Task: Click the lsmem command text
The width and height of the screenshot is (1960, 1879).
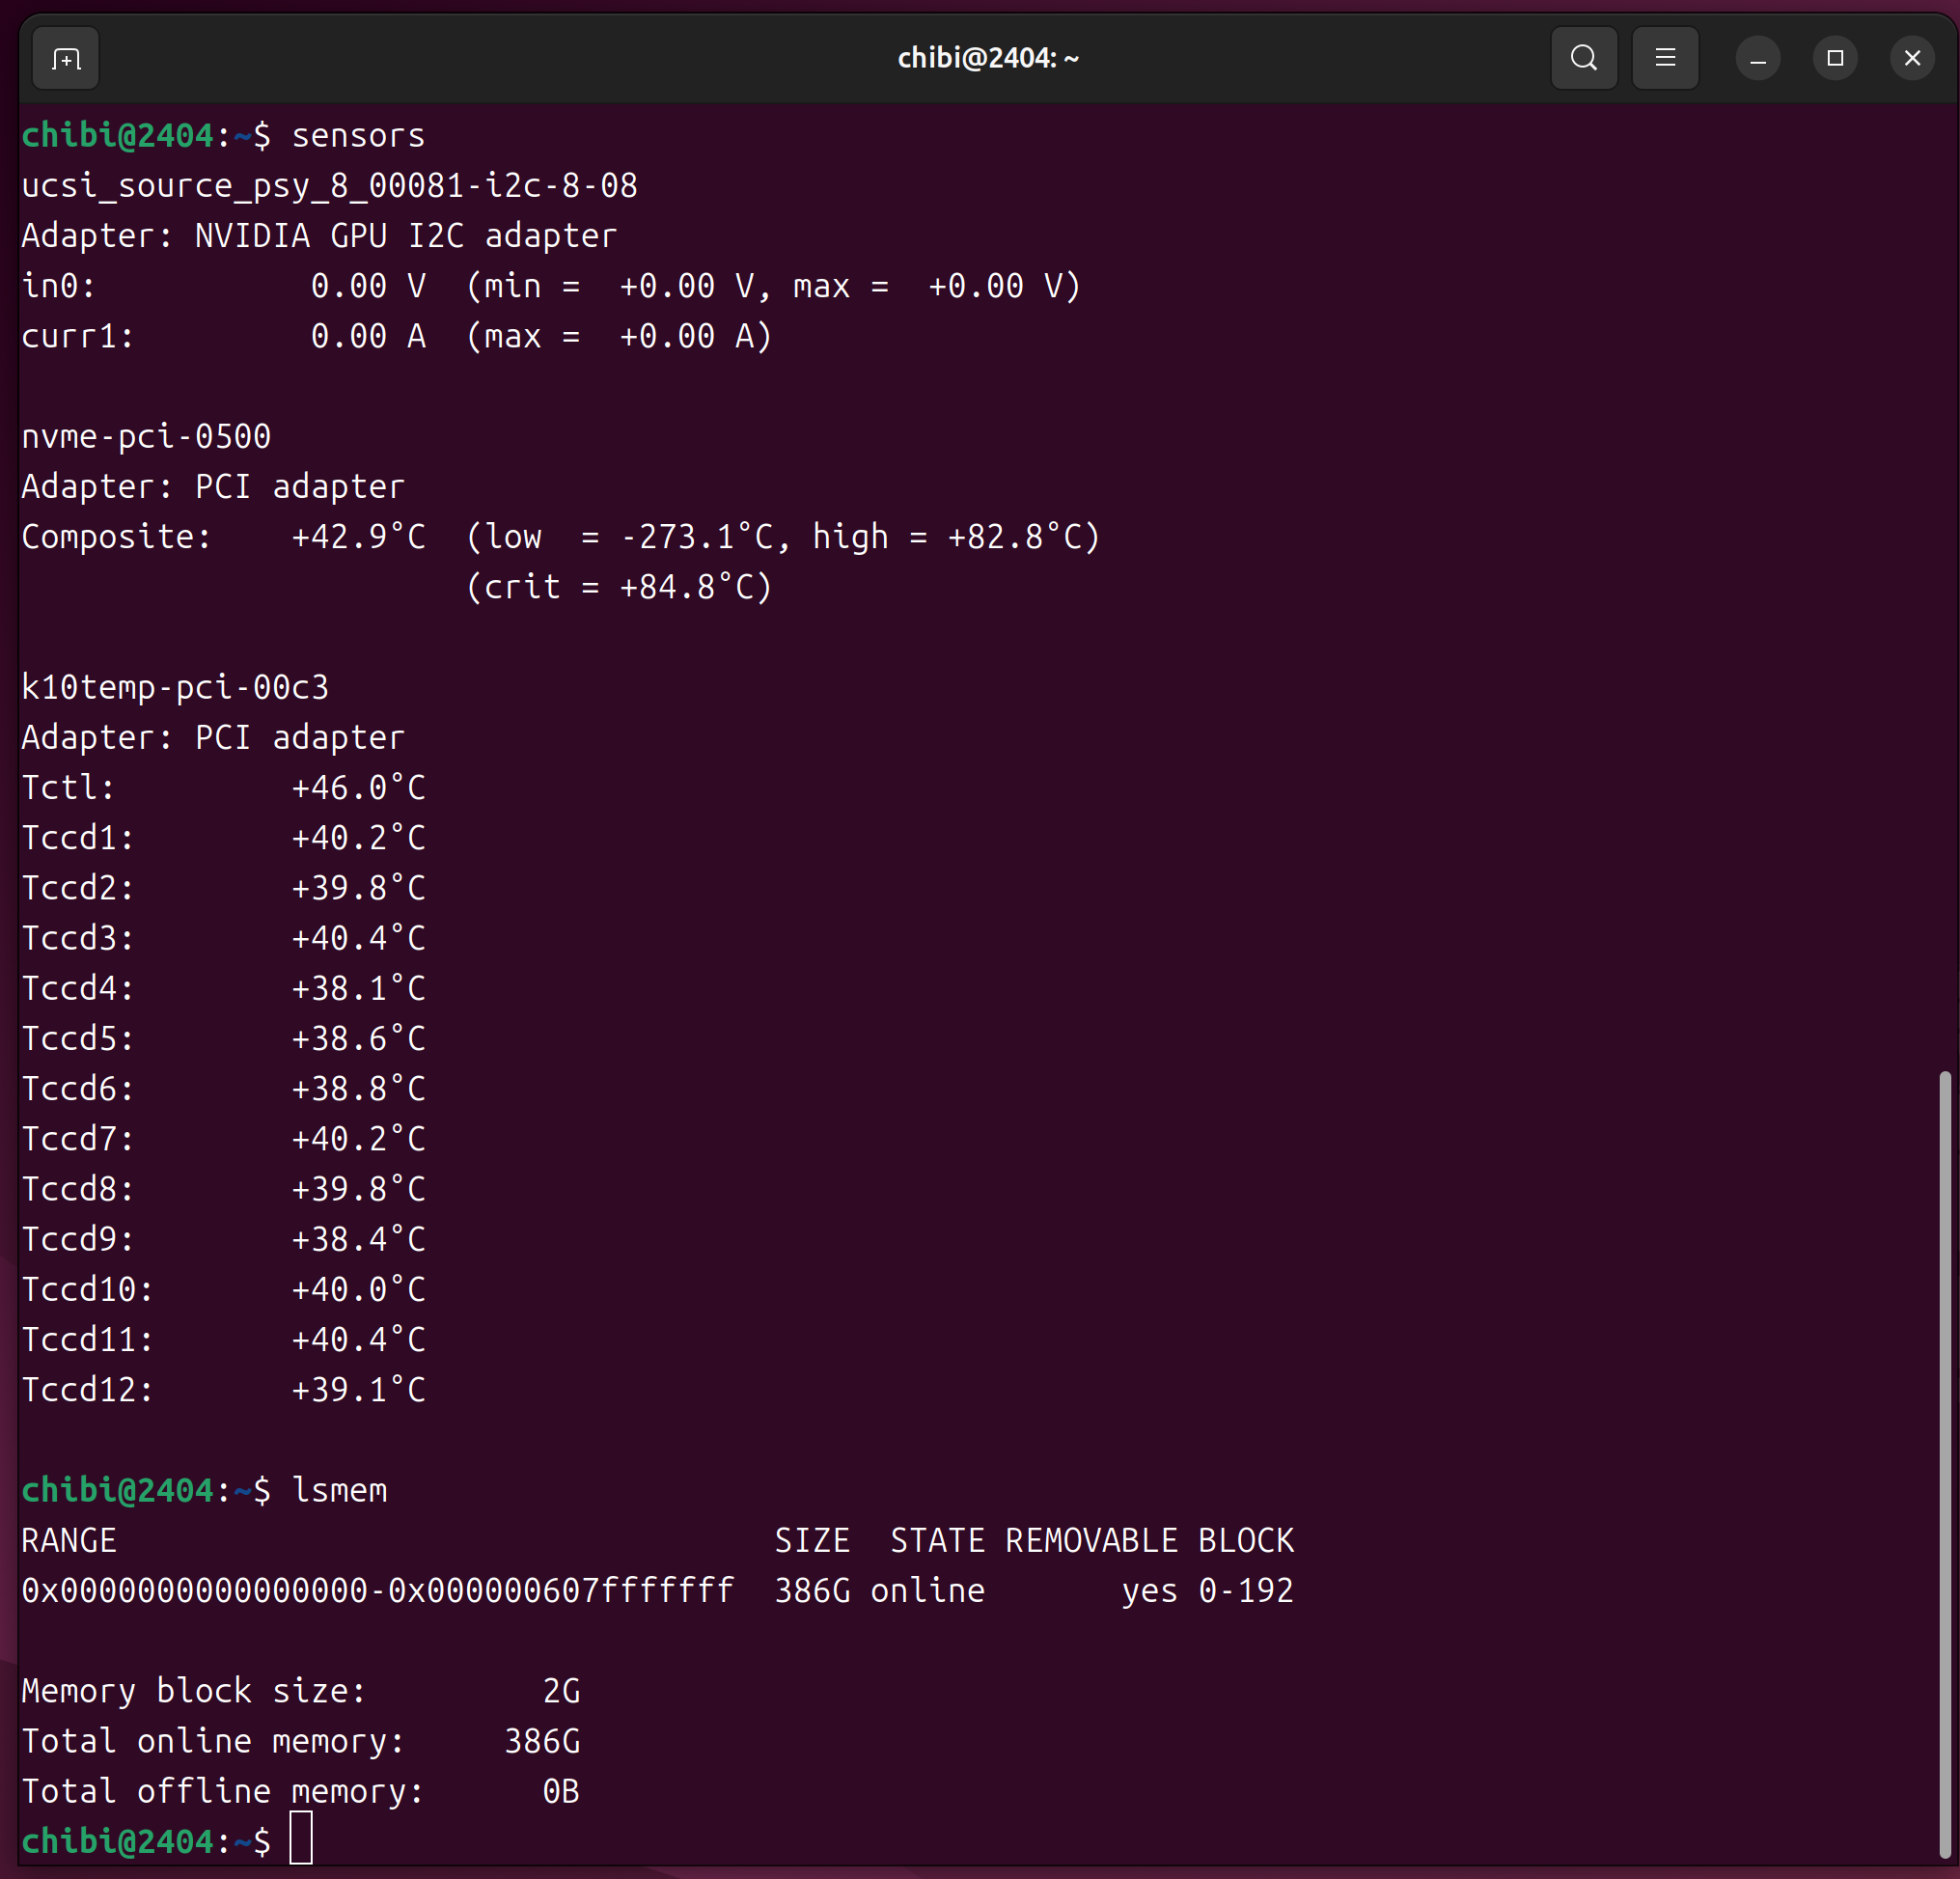Action: tap(339, 1490)
